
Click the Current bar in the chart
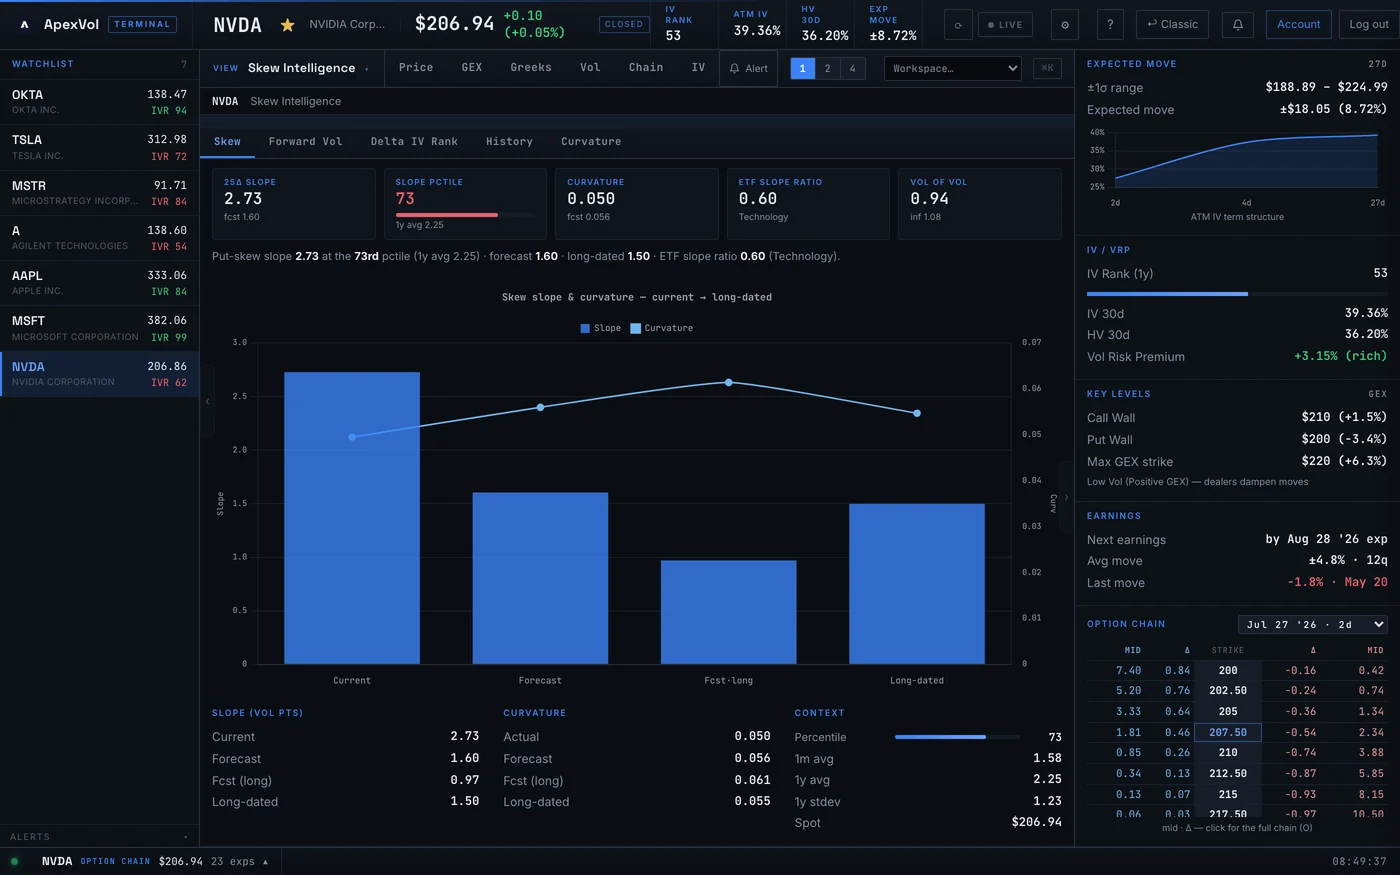(352, 518)
